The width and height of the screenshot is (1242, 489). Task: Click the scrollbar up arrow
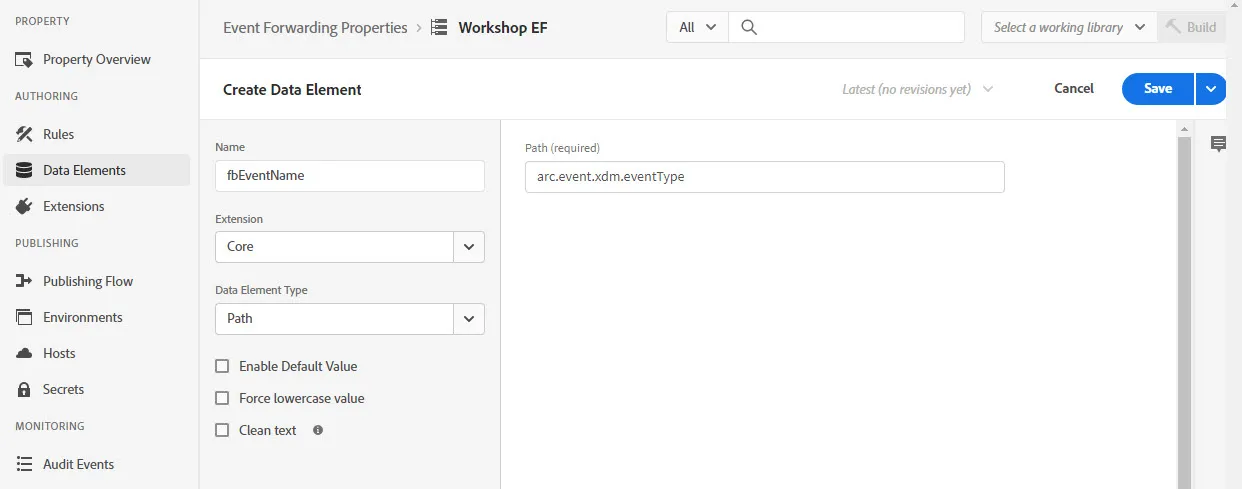tap(1185, 129)
